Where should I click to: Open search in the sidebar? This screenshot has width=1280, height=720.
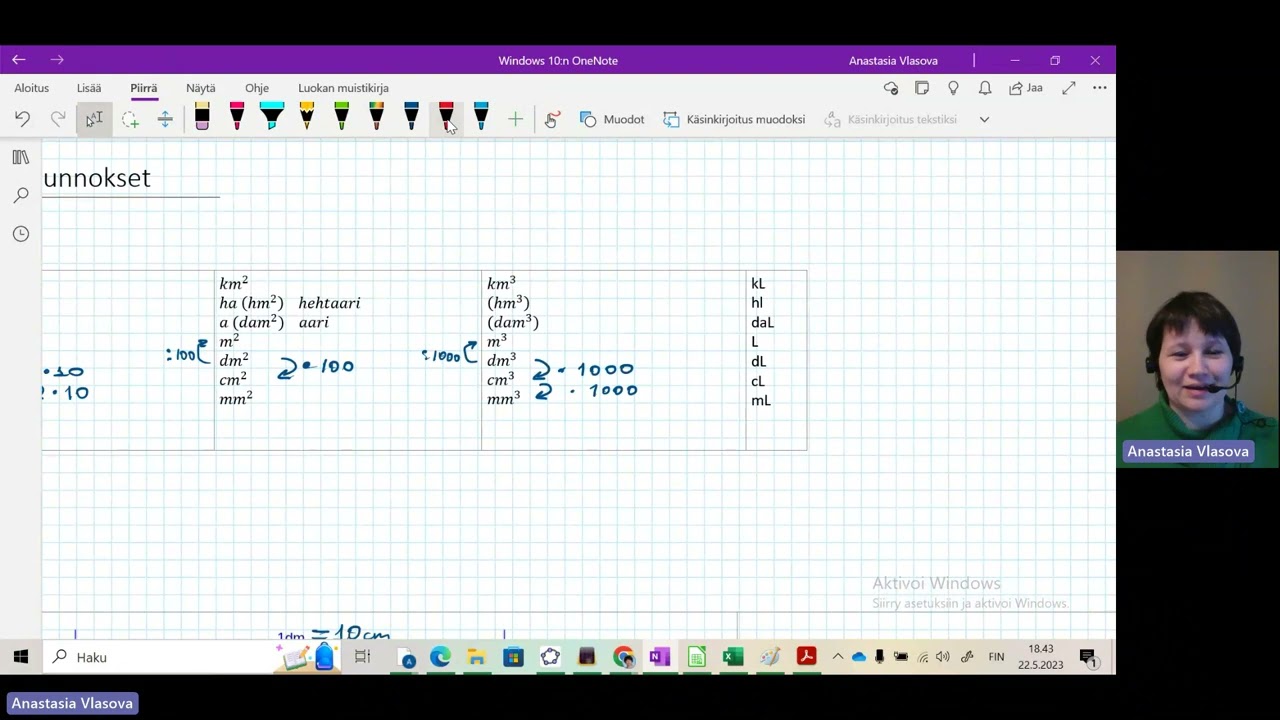21,195
